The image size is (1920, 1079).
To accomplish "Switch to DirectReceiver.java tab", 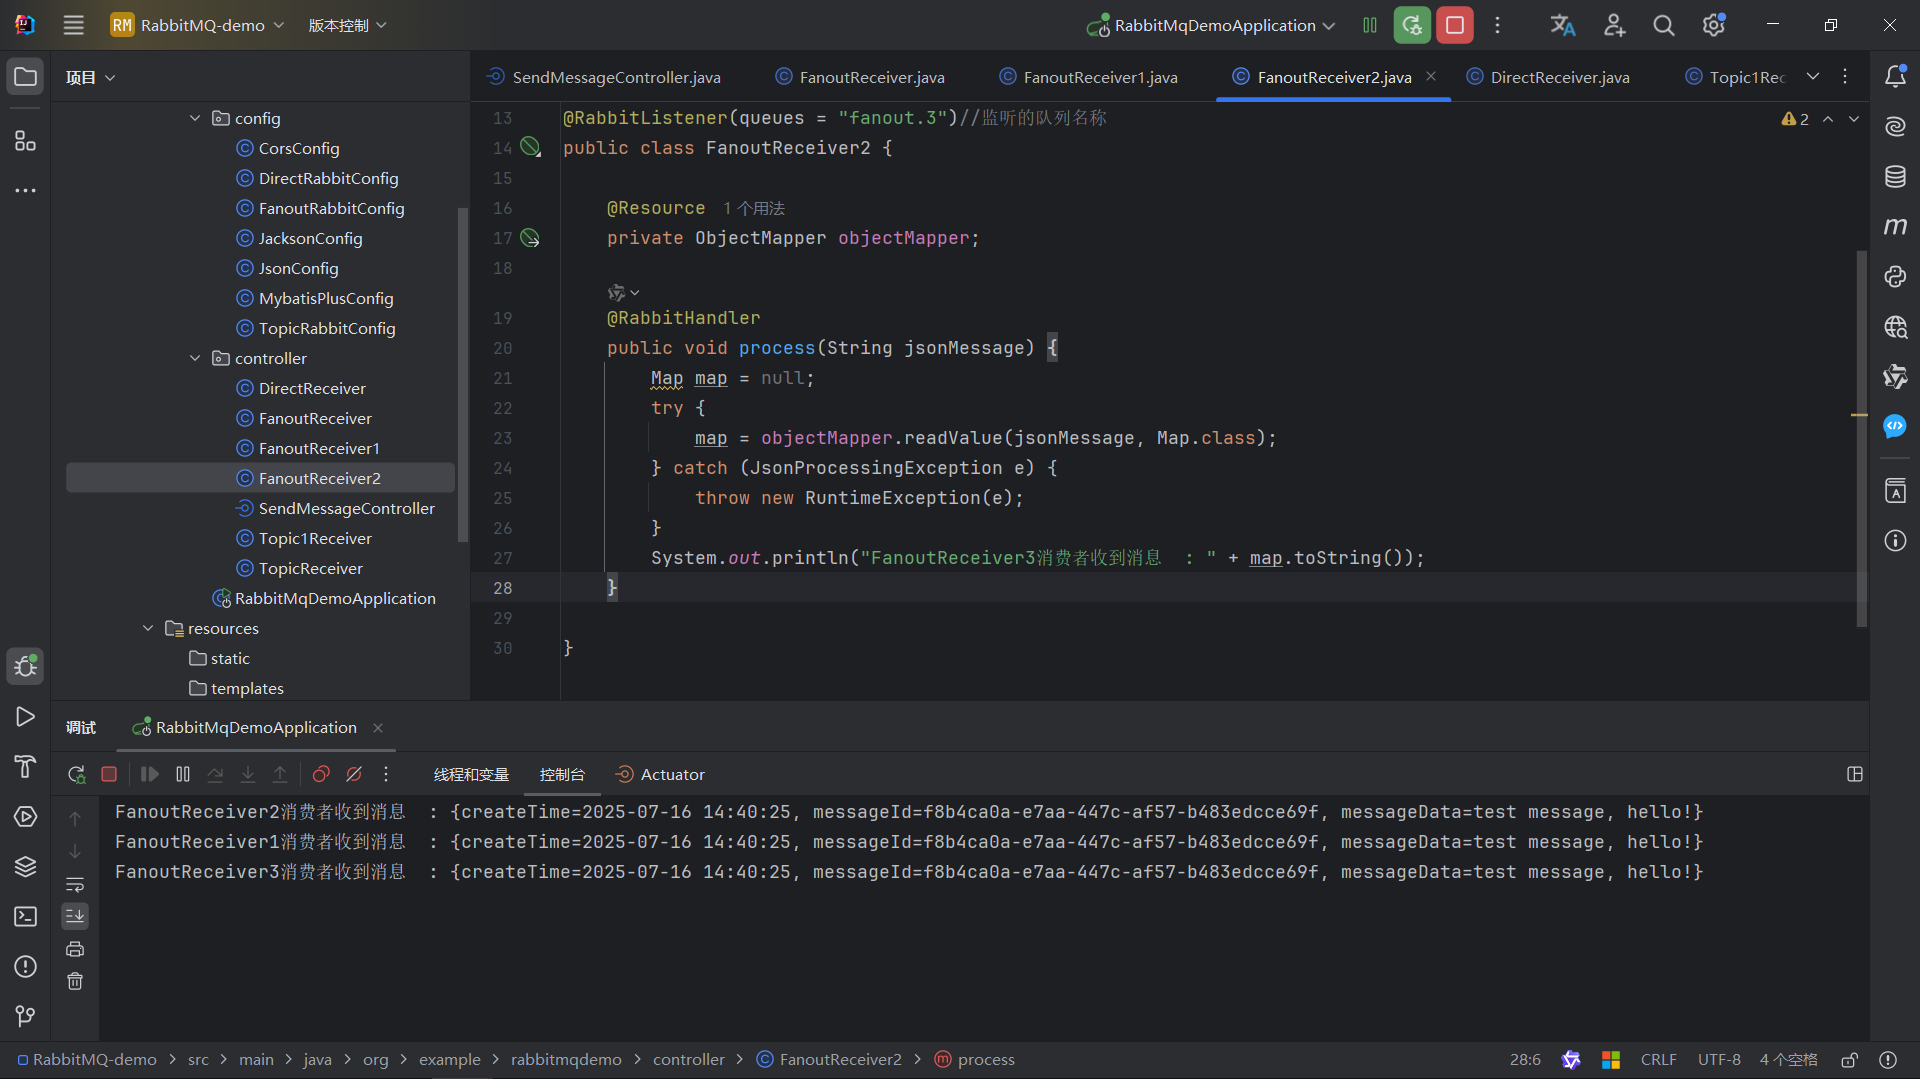I will 1548,77.
